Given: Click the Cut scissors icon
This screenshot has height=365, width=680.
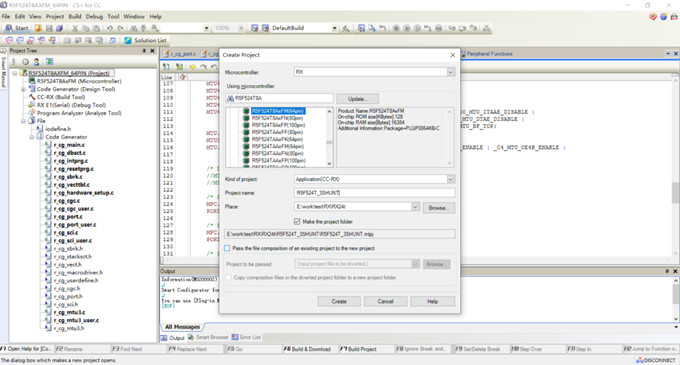Looking at the screenshot, I should 75,28.
